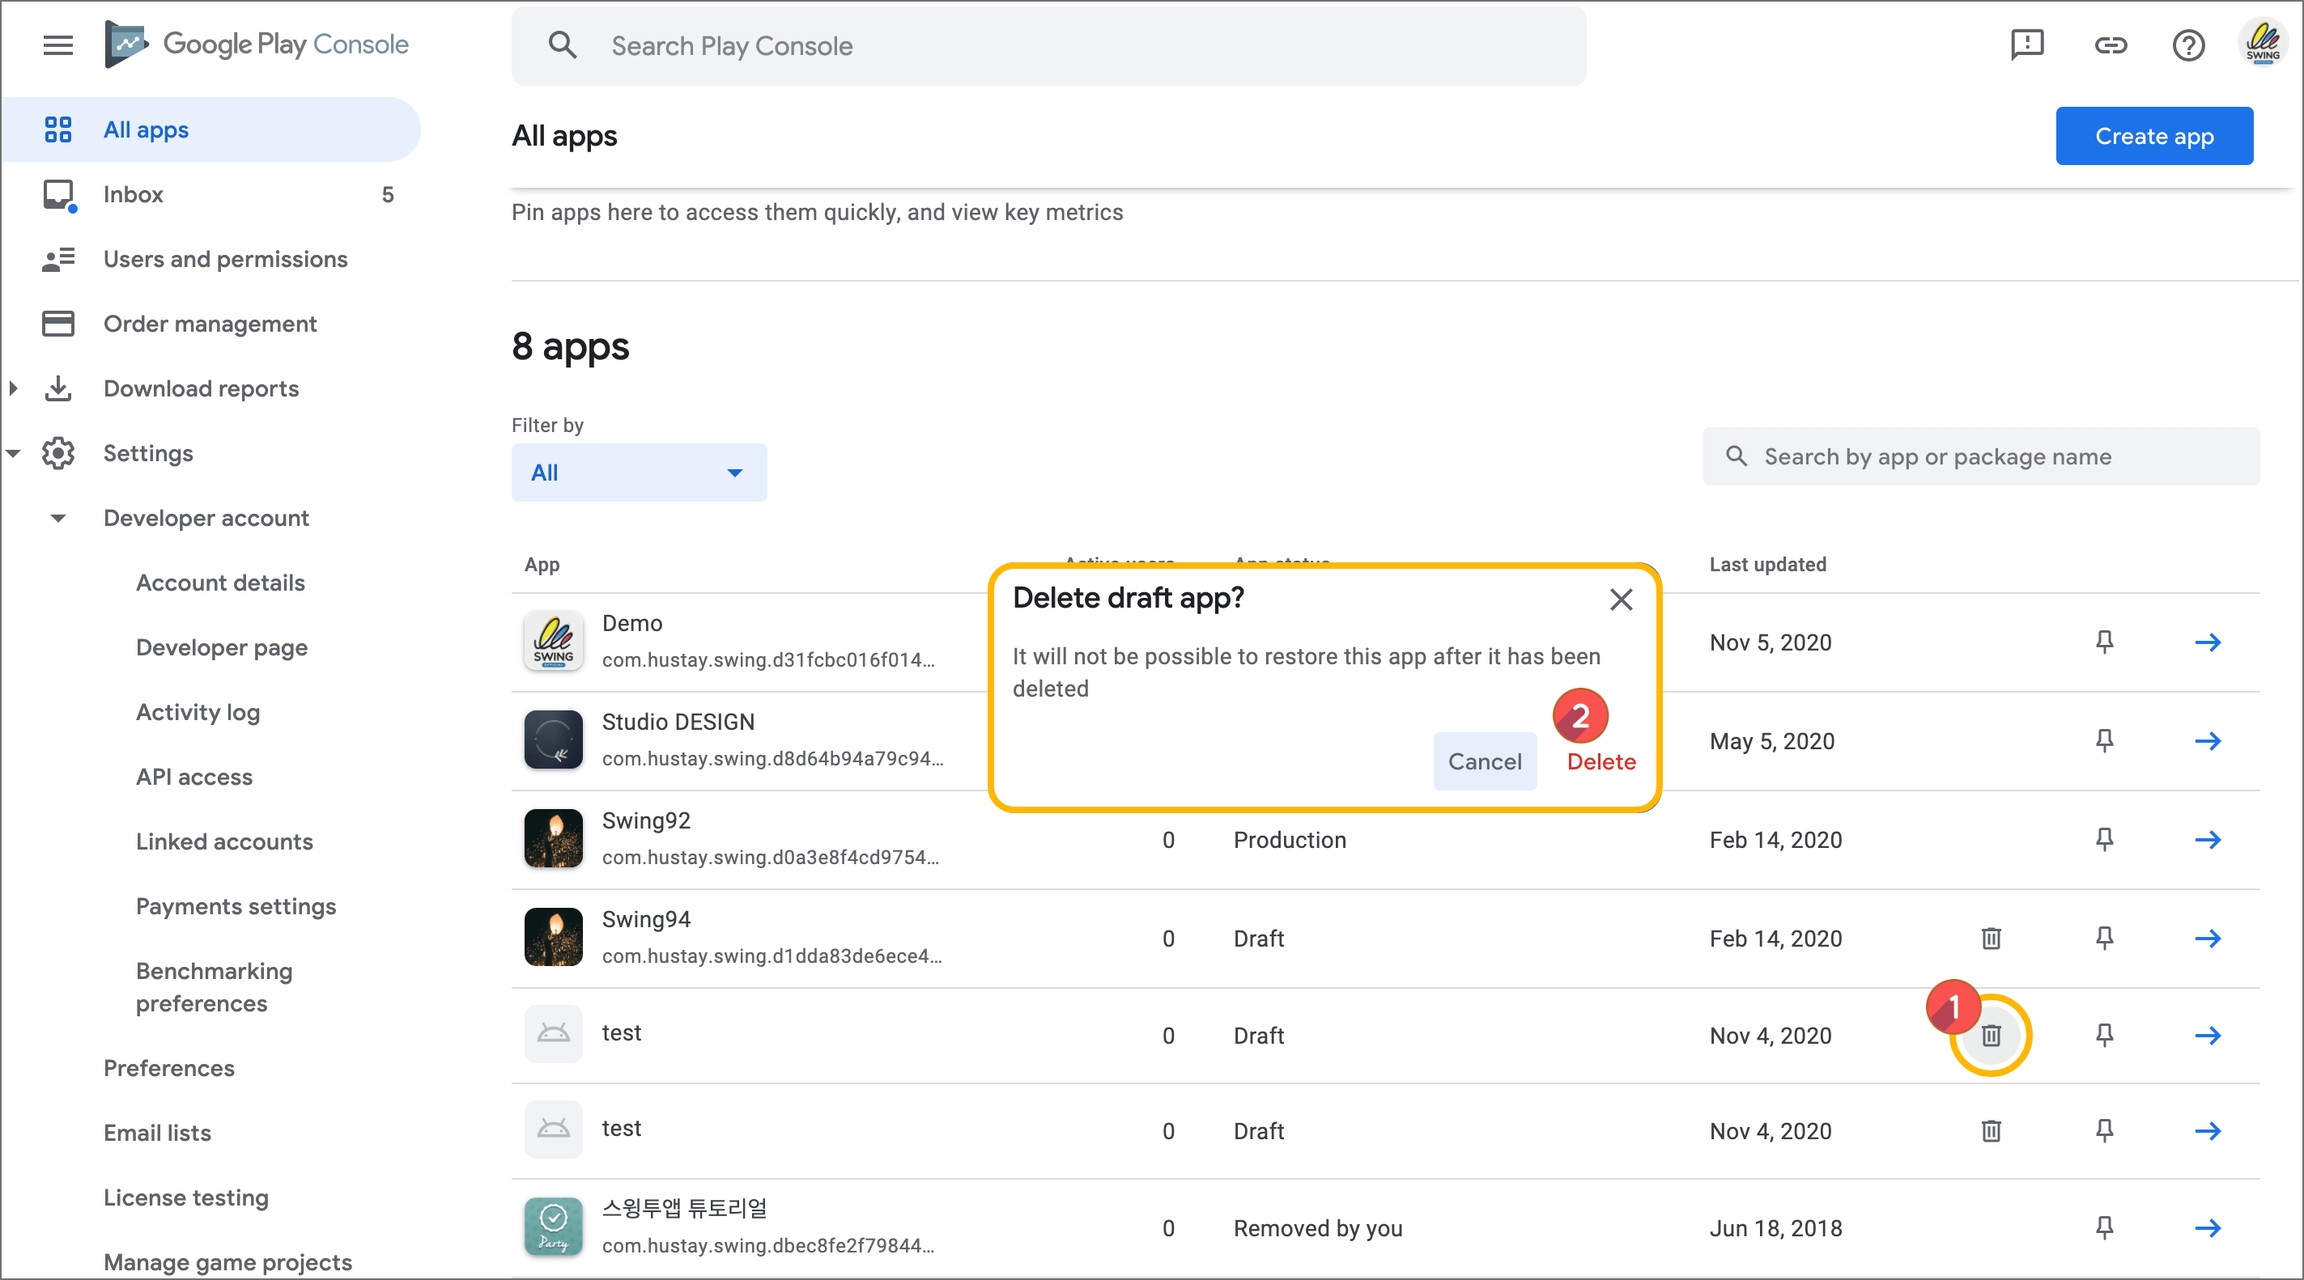Go to Users and permissions
Image resolution: width=2304 pixels, height=1280 pixels.
[225, 260]
